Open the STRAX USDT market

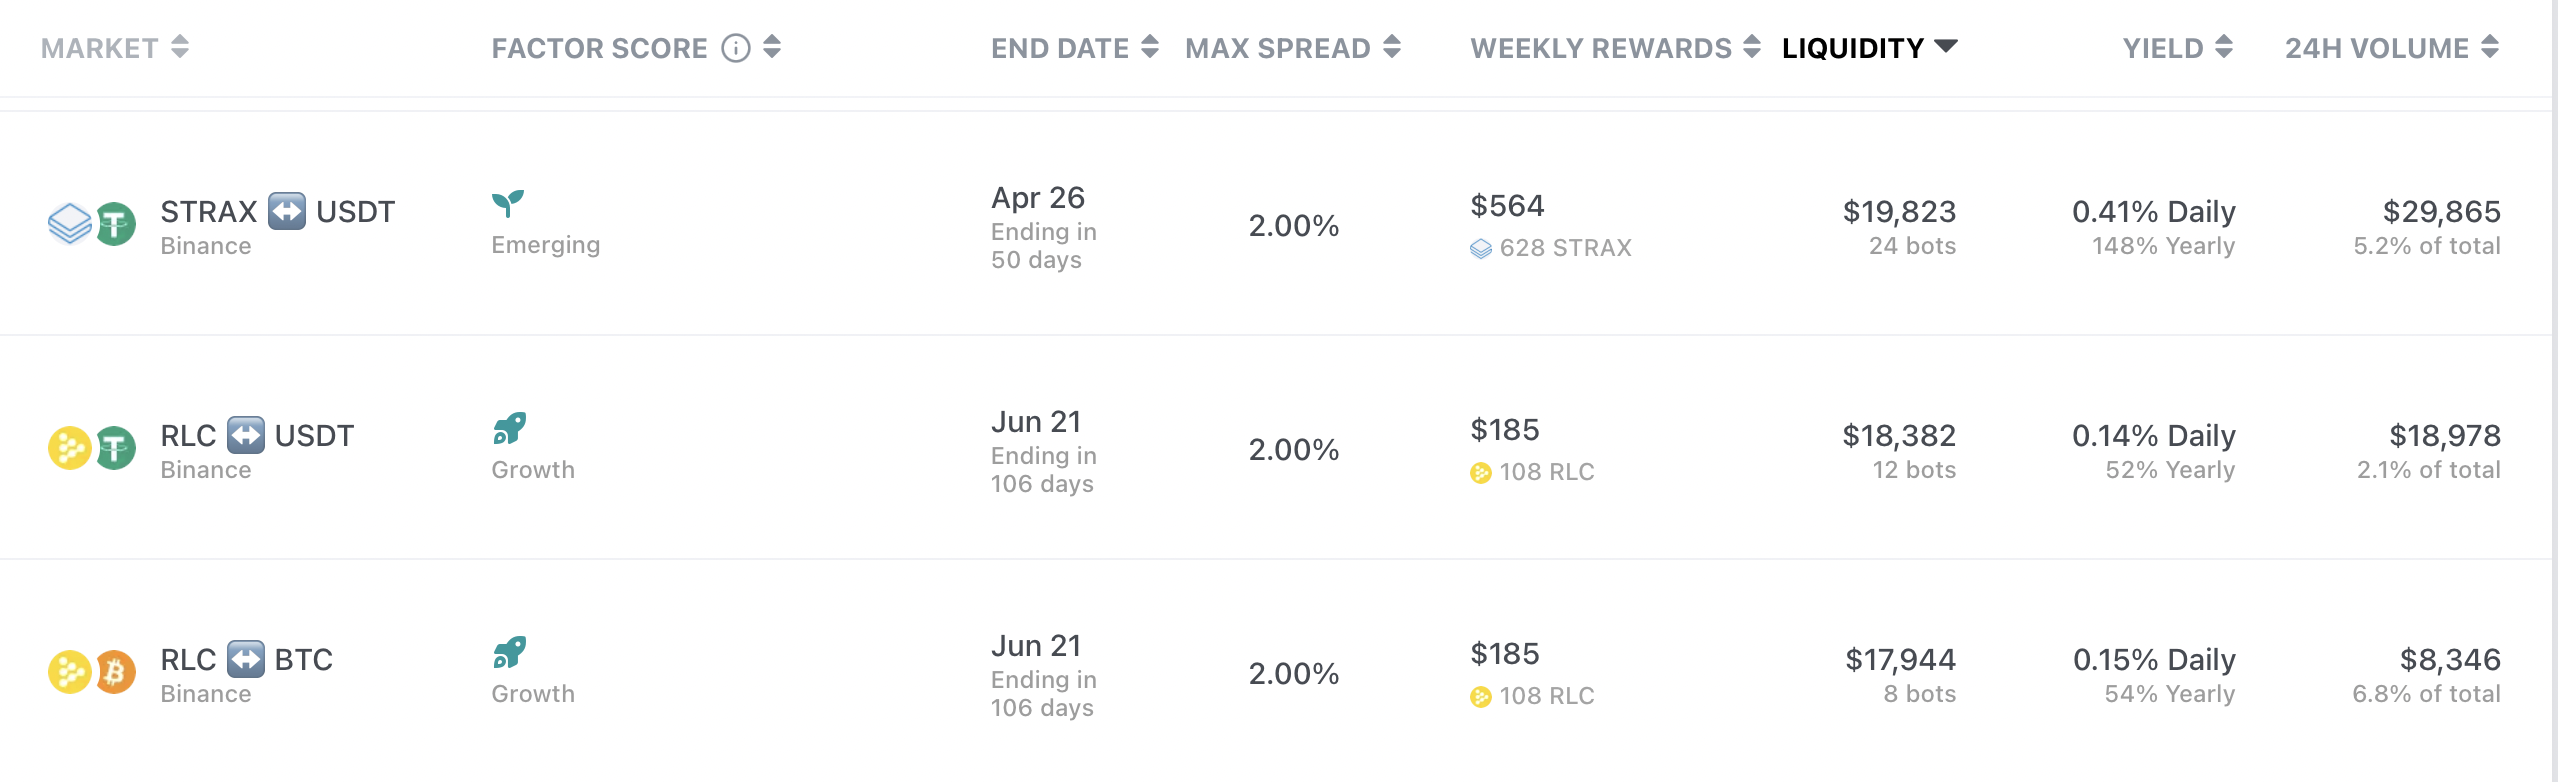(1276, 224)
